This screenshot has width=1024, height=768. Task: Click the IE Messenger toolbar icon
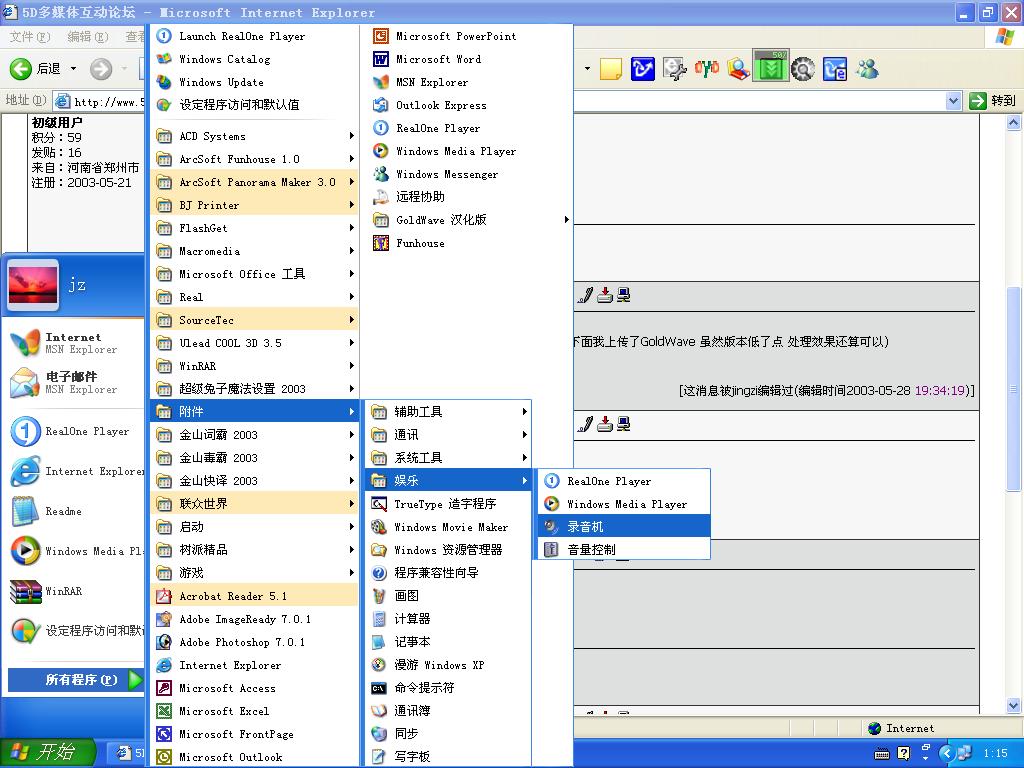coord(867,69)
